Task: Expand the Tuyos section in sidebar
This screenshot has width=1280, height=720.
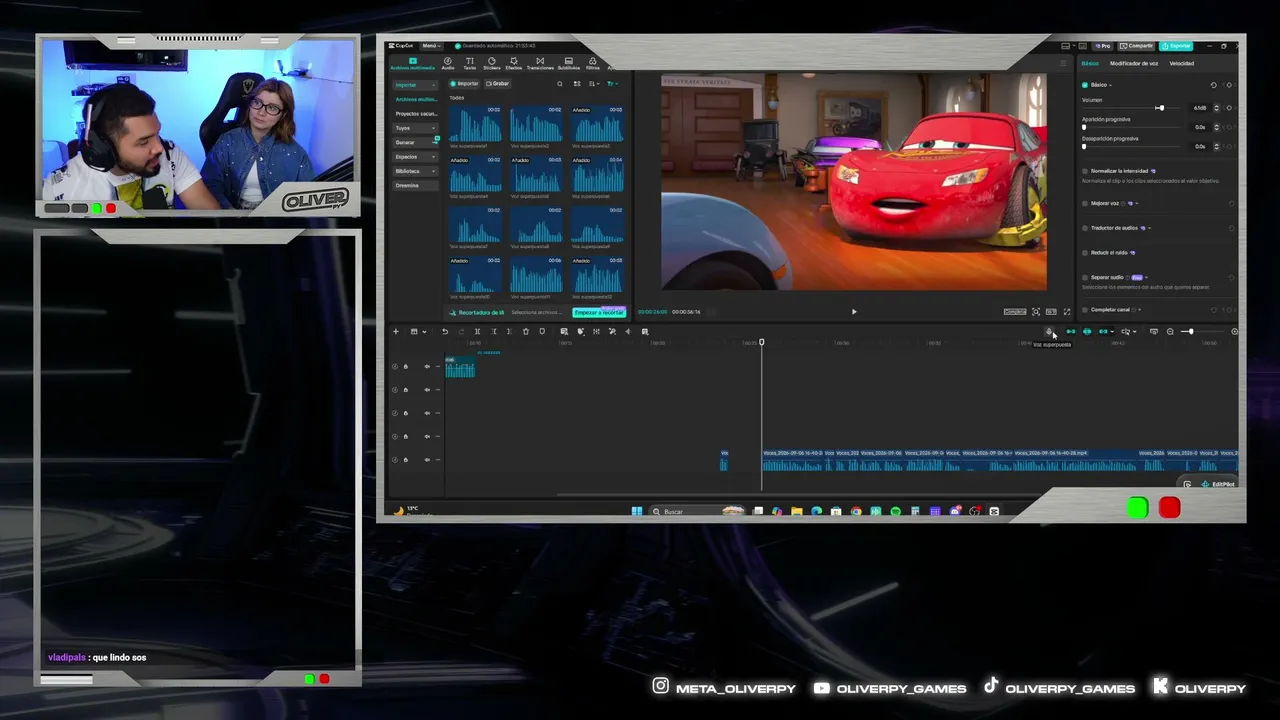Action: click(414, 128)
